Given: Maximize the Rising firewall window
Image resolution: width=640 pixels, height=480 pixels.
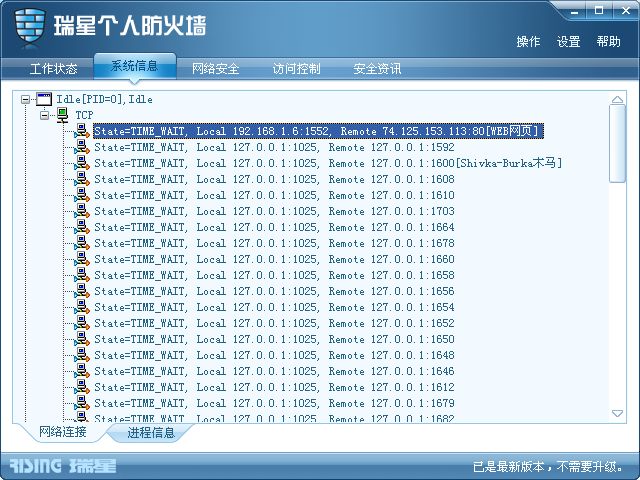Looking at the screenshot, I should coord(599,11).
